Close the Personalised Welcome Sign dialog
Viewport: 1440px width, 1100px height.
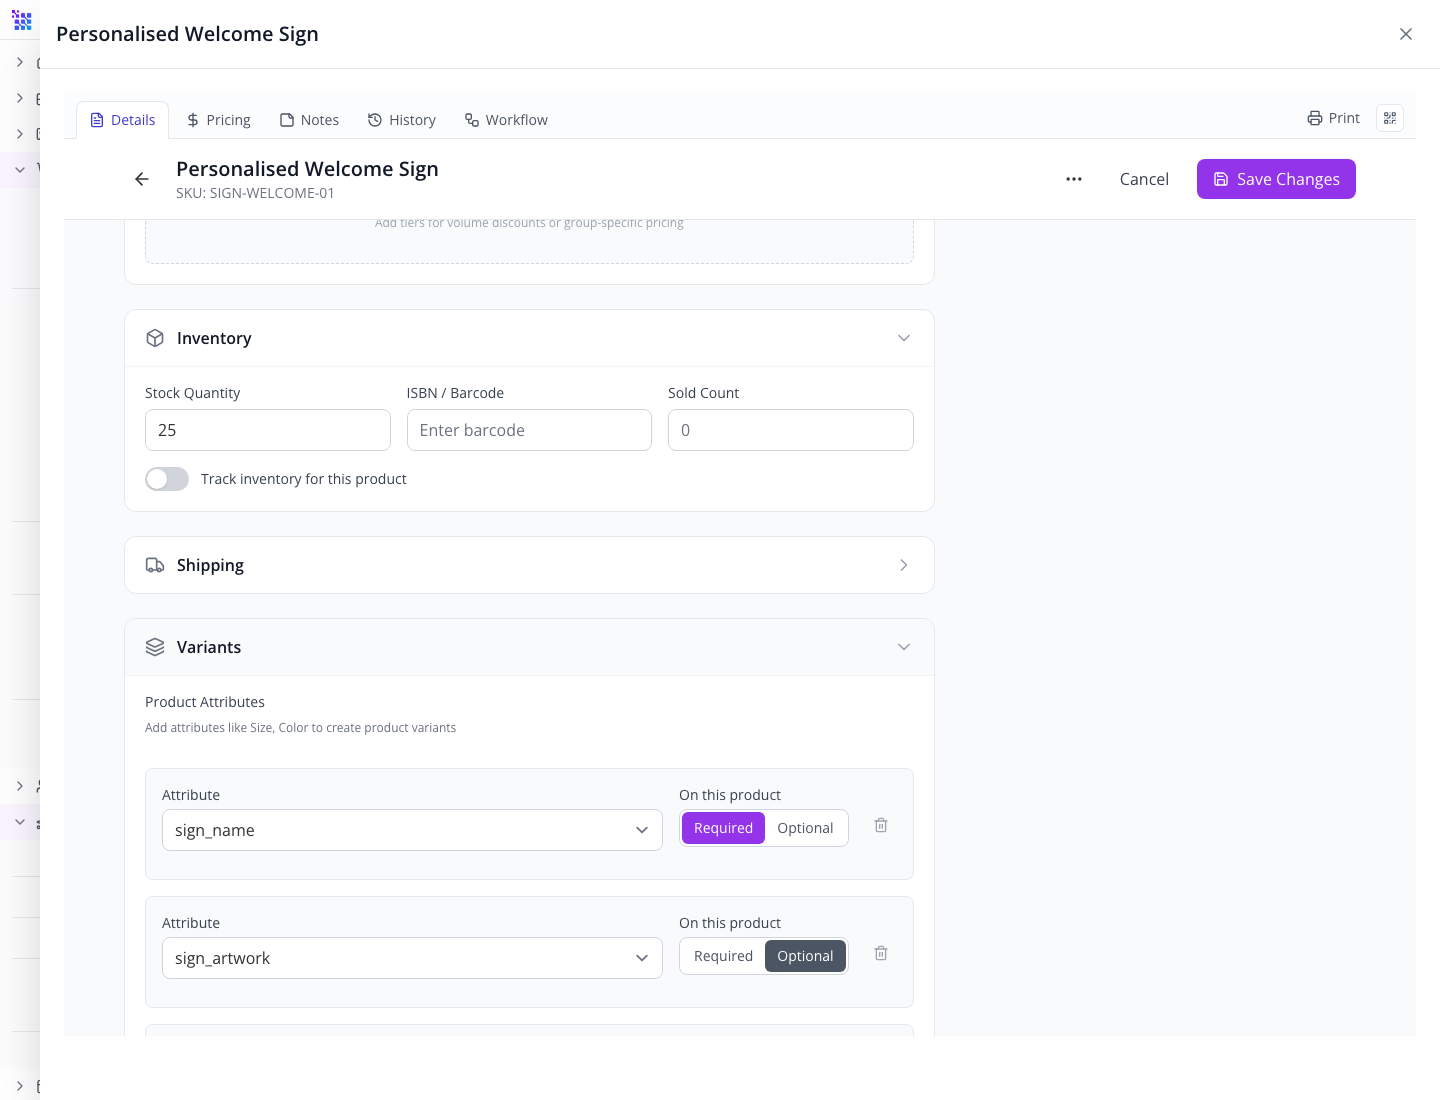pyautogui.click(x=1406, y=34)
